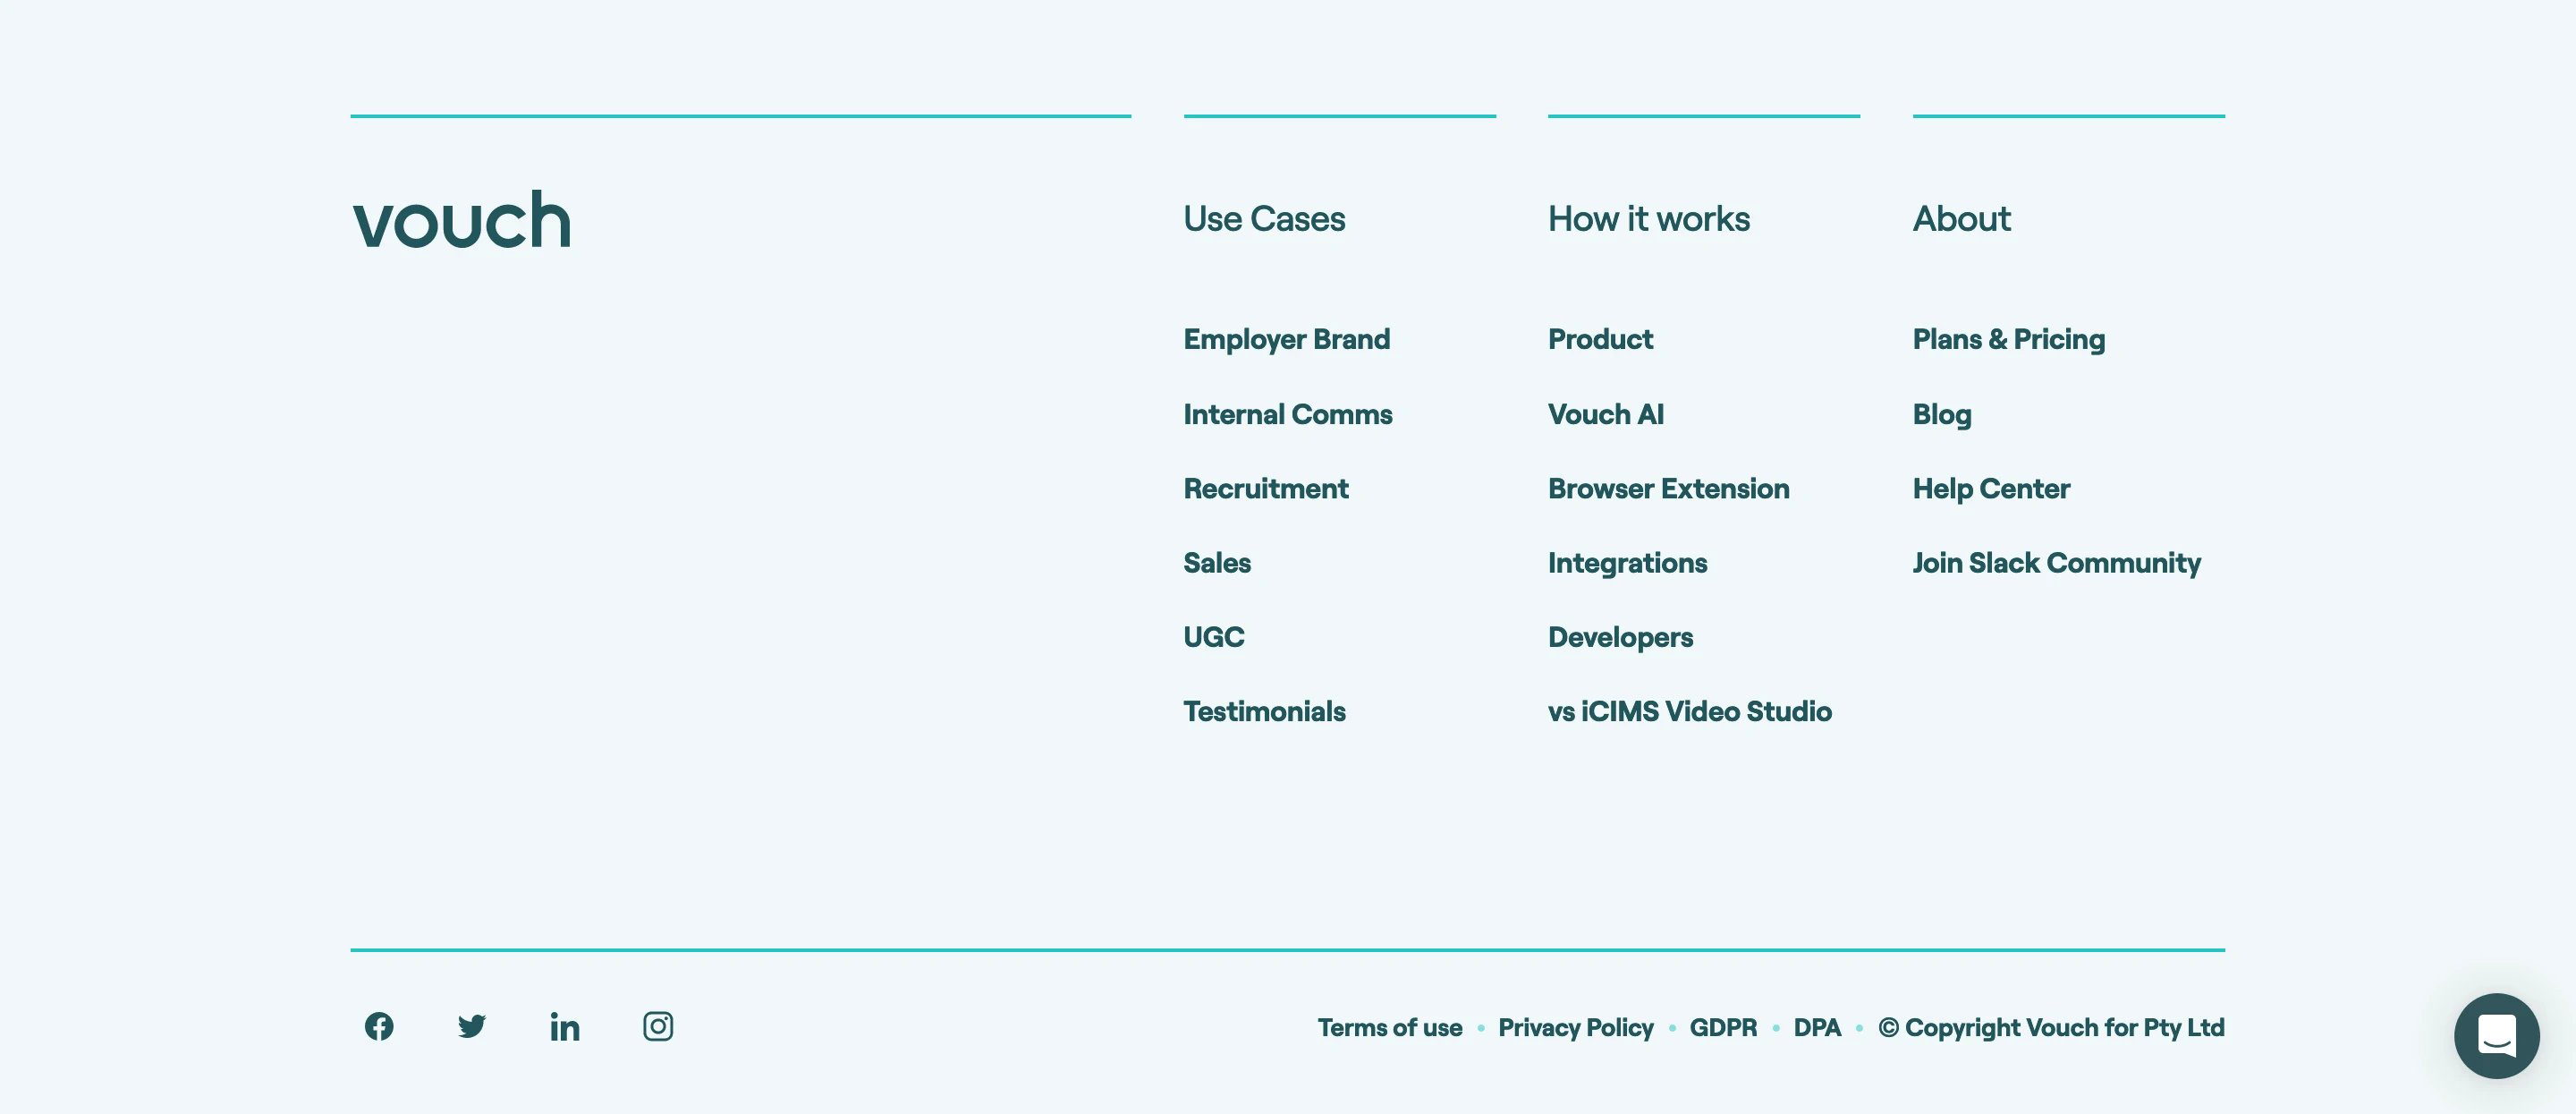This screenshot has width=2576, height=1114.
Task: Open vs iCIMS Video Studio comparison
Action: click(x=1690, y=711)
